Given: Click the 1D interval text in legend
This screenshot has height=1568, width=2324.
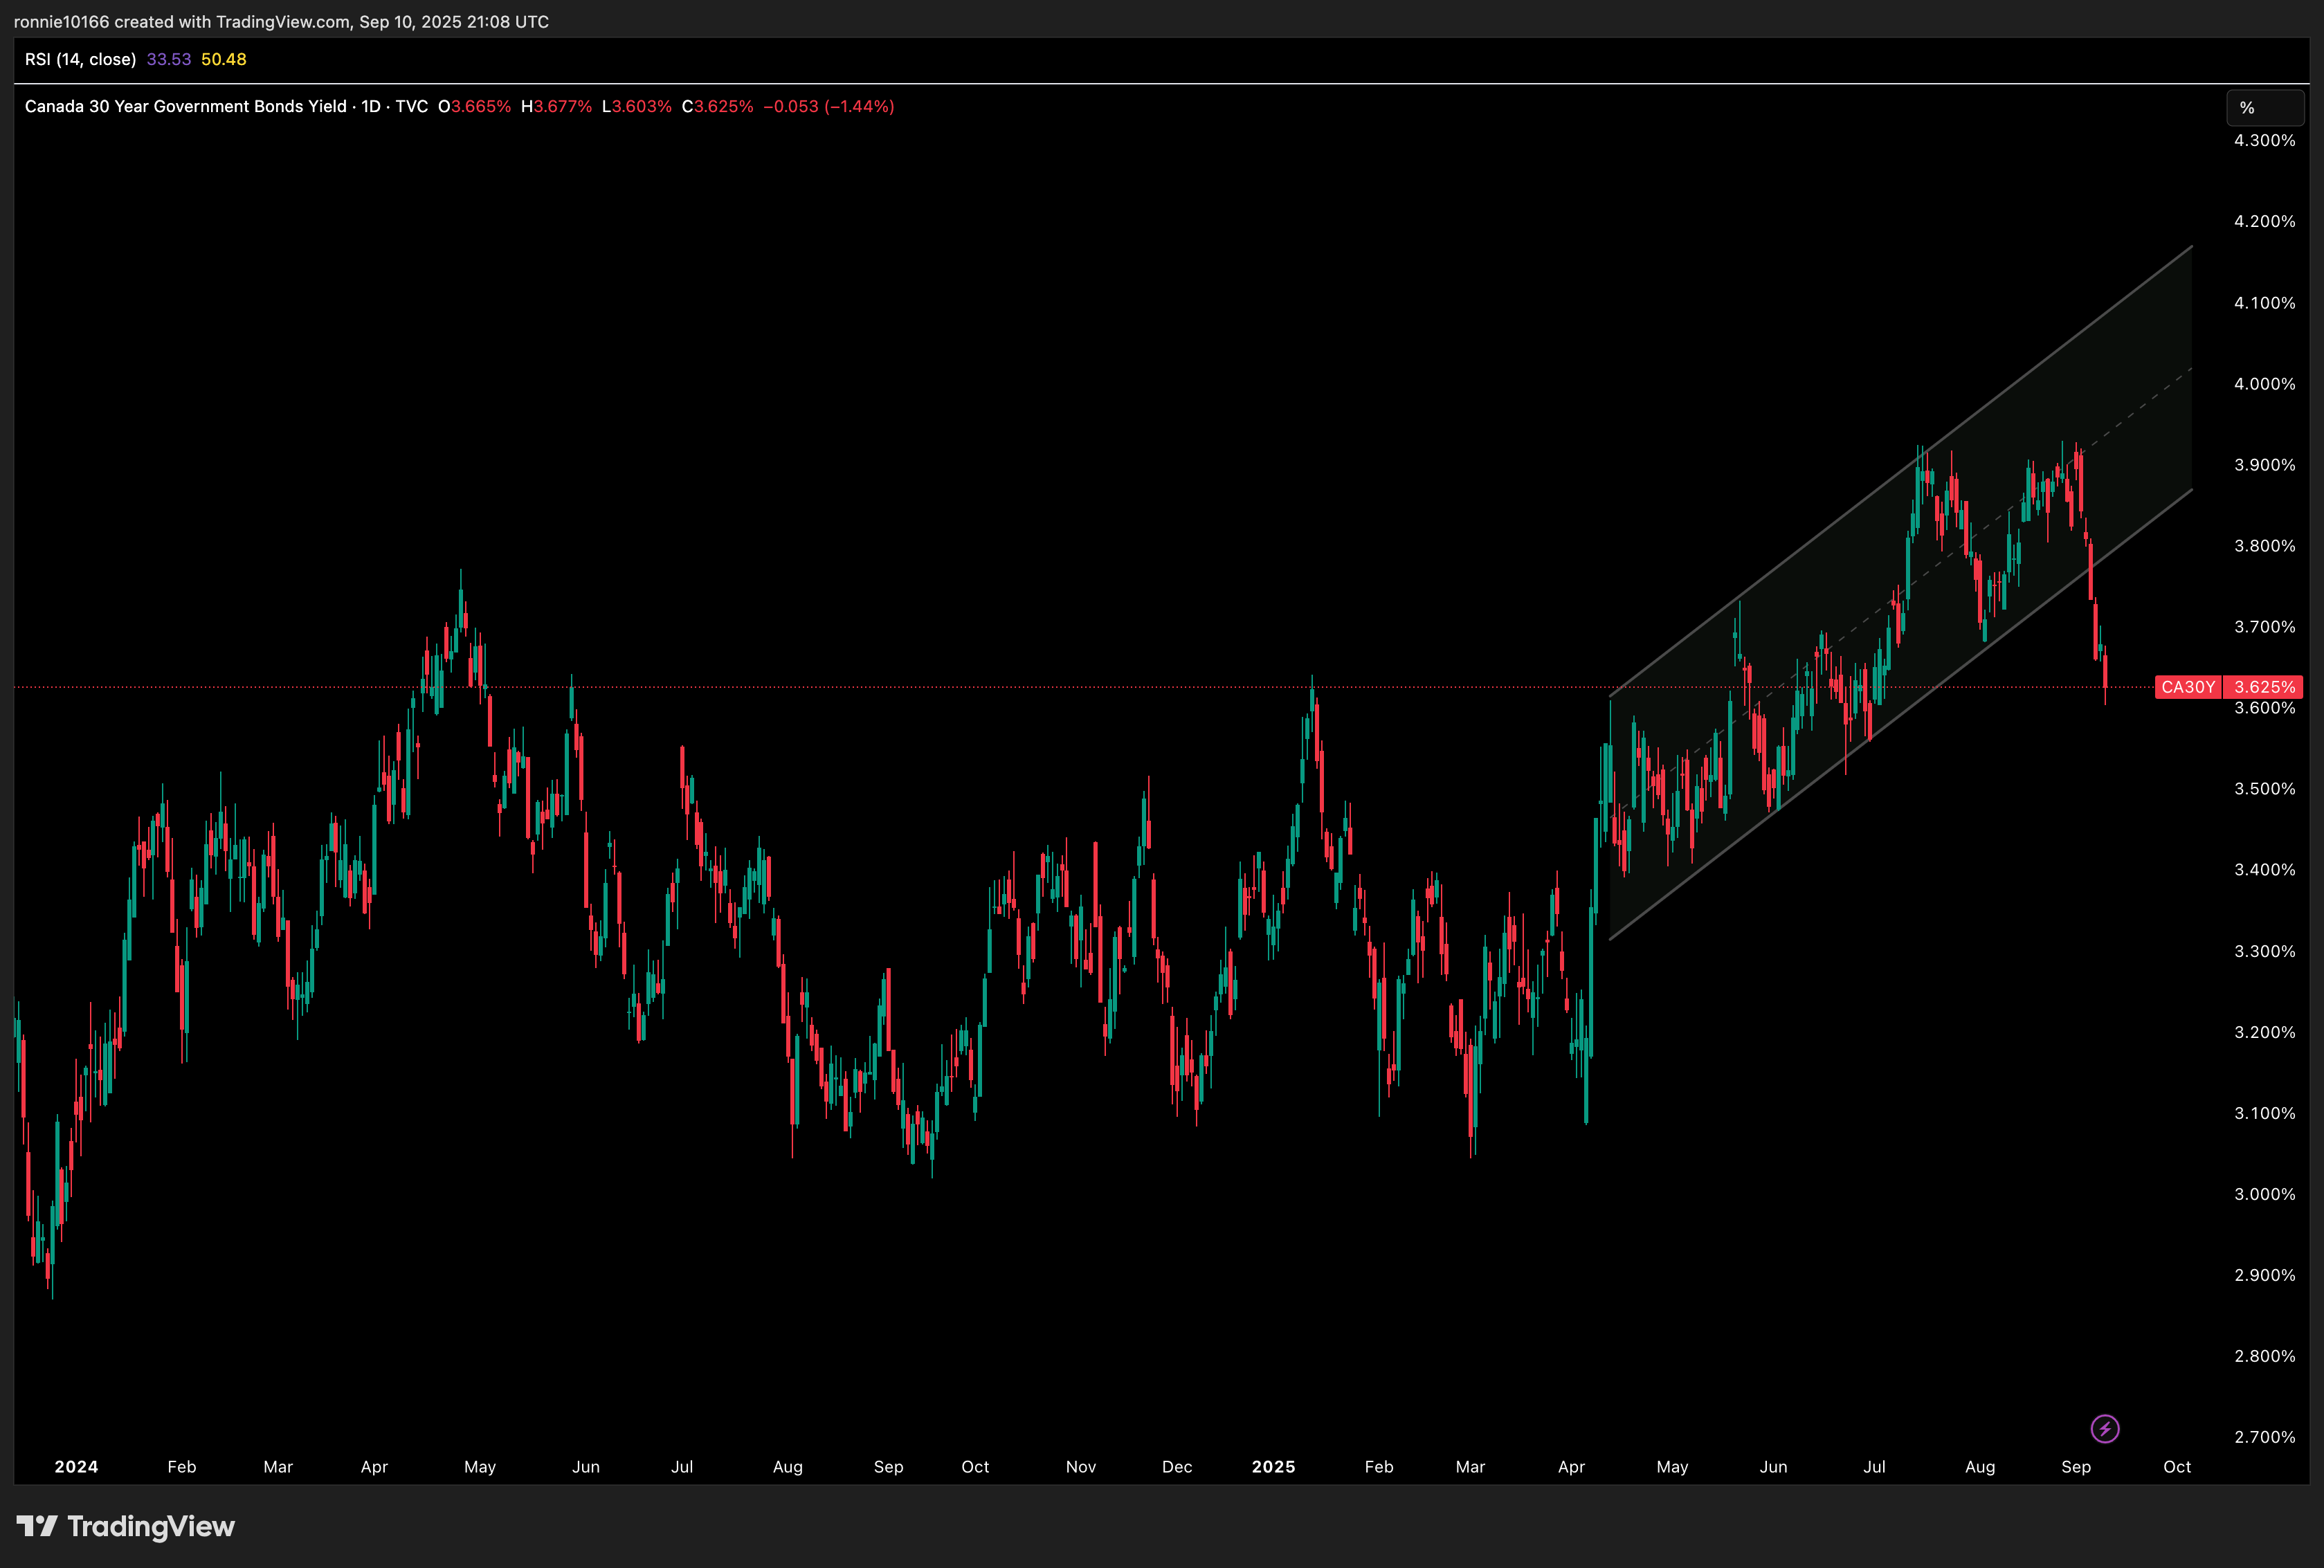Looking at the screenshot, I should pyautogui.click(x=370, y=106).
